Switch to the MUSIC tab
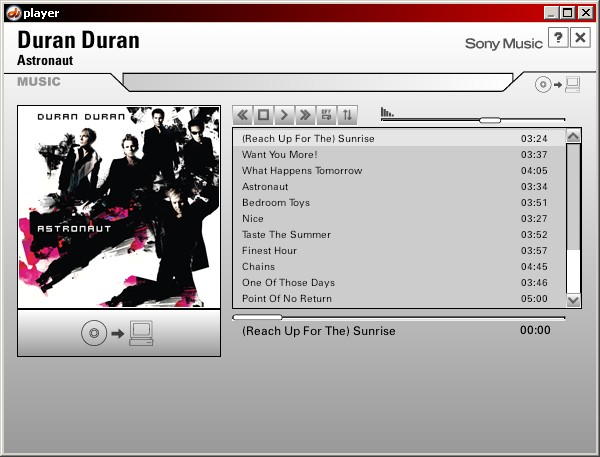 (x=39, y=82)
